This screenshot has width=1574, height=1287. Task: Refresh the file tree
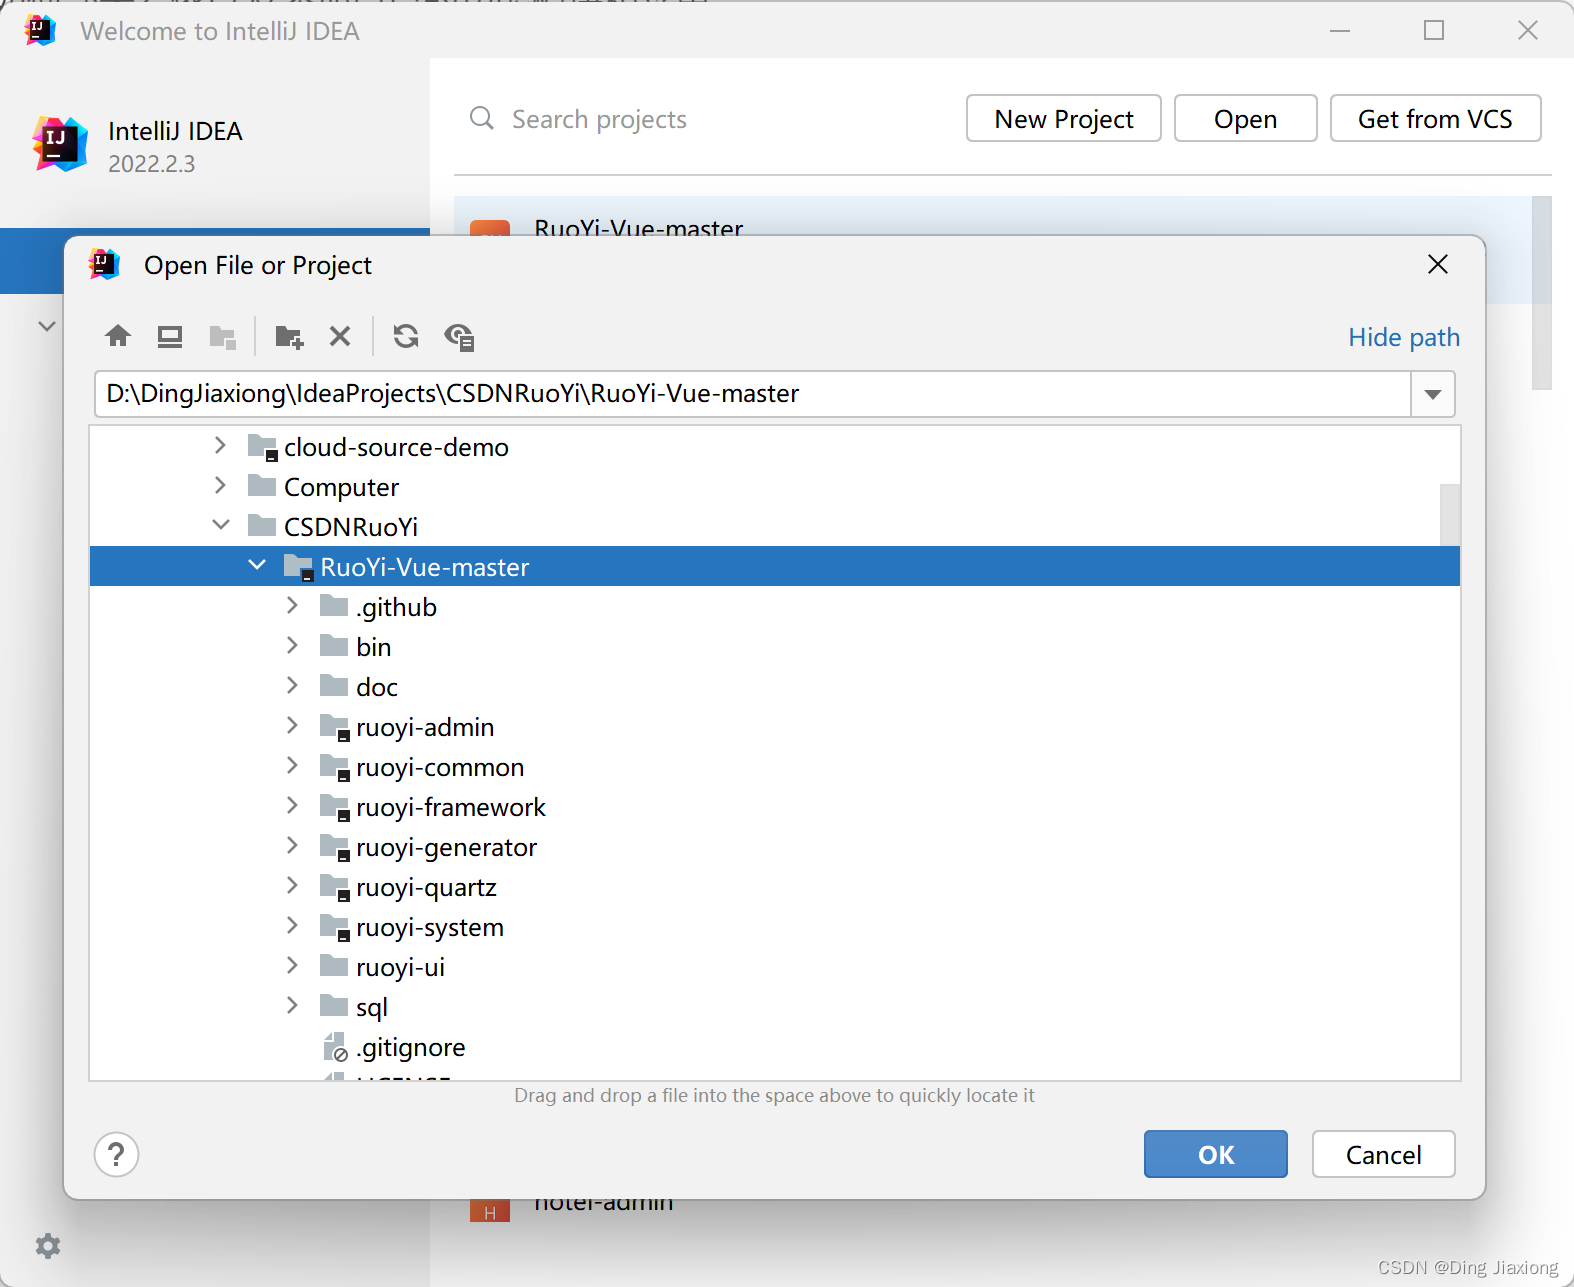click(406, 336)
